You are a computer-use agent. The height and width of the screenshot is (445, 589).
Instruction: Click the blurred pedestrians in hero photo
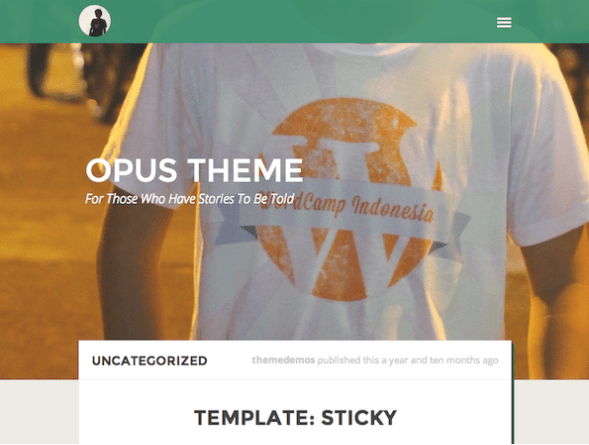tap(75, 81)
